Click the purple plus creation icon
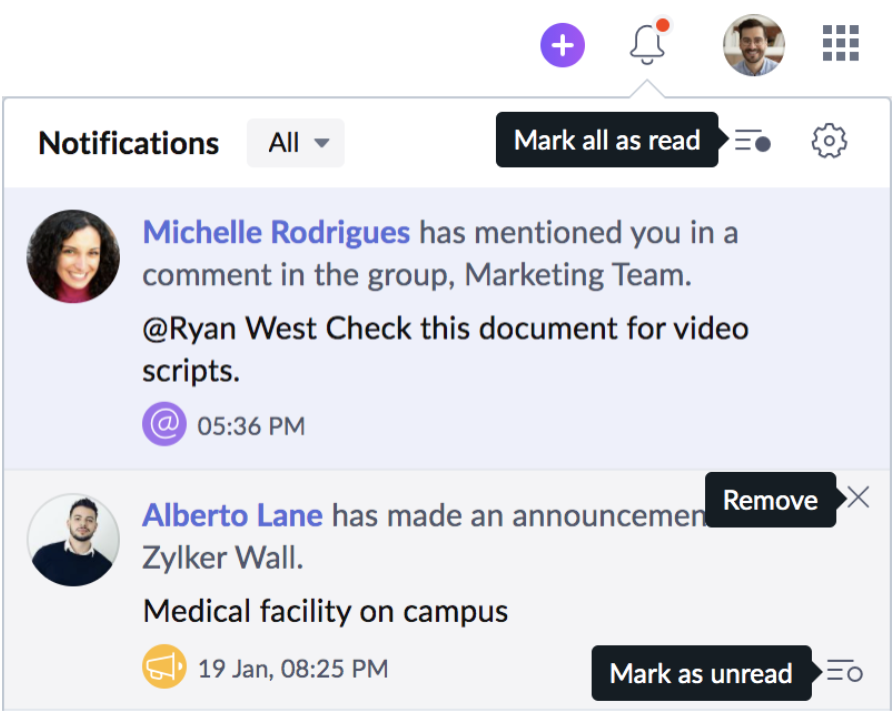896x712 pixels. pos(562,44)
